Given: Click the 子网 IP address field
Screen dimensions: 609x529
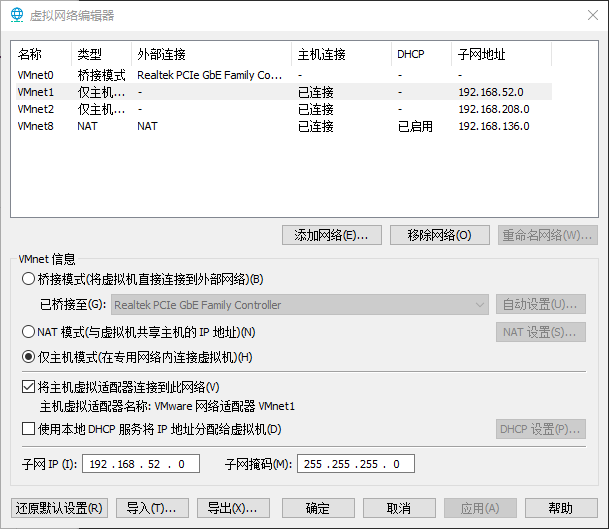Looking at the screenshot, I should click(x=141, y=464).
